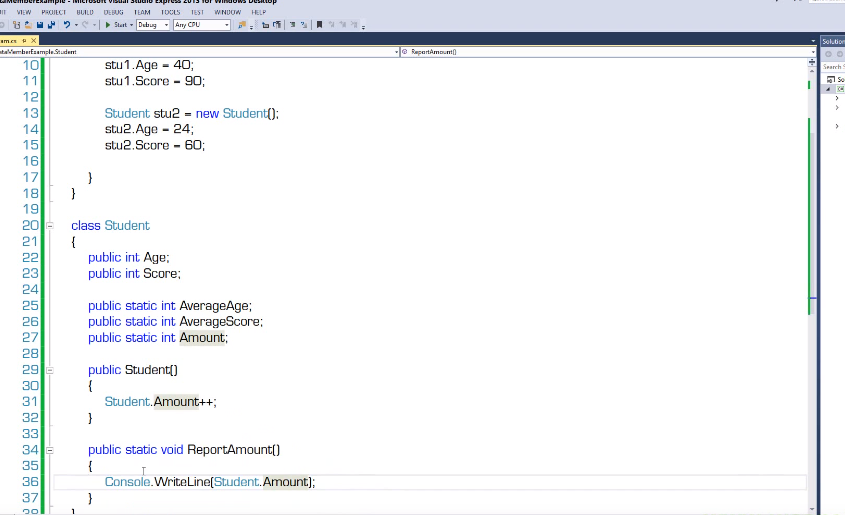This screenshot has height=515, width=845.
Task: Open the standard toolbar overflow options
Action: (x=251, y=27)
